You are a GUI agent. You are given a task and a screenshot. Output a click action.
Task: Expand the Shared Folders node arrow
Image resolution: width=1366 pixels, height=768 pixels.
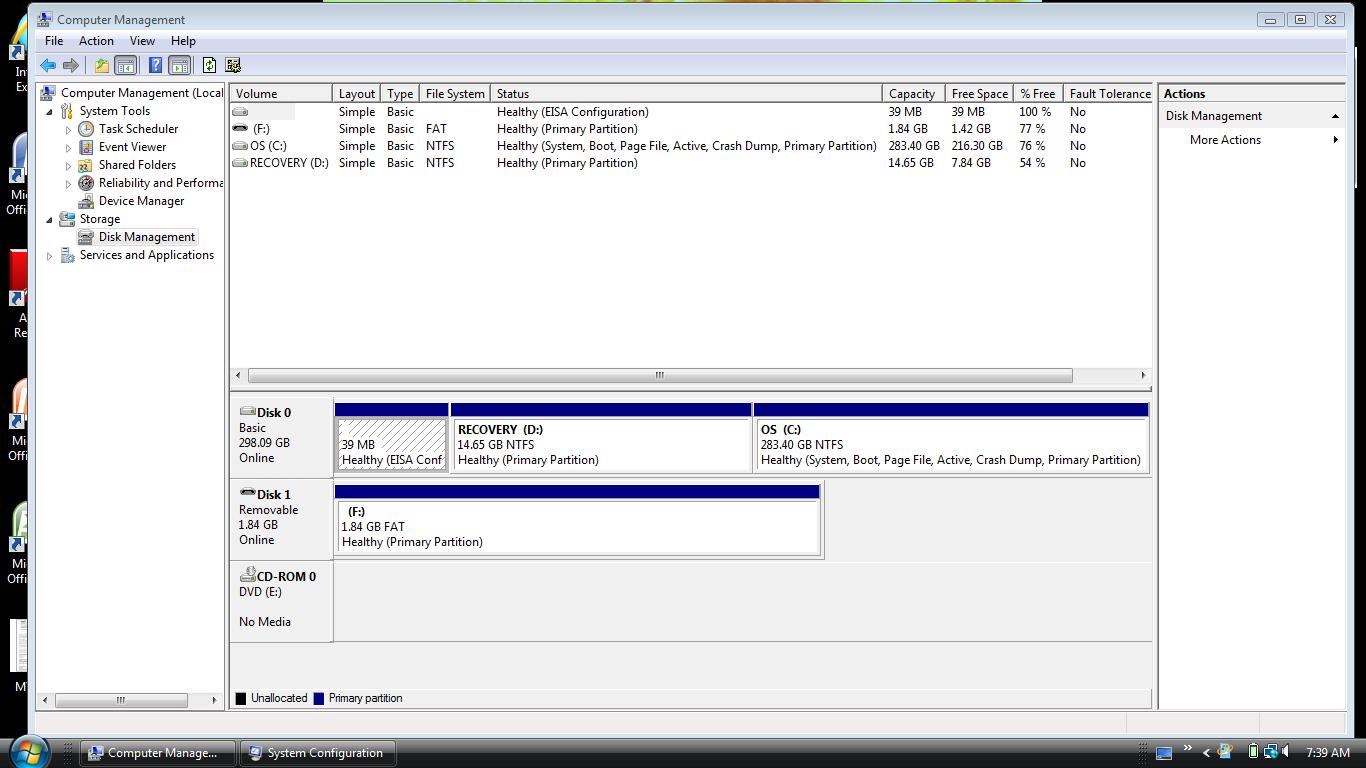68,165
